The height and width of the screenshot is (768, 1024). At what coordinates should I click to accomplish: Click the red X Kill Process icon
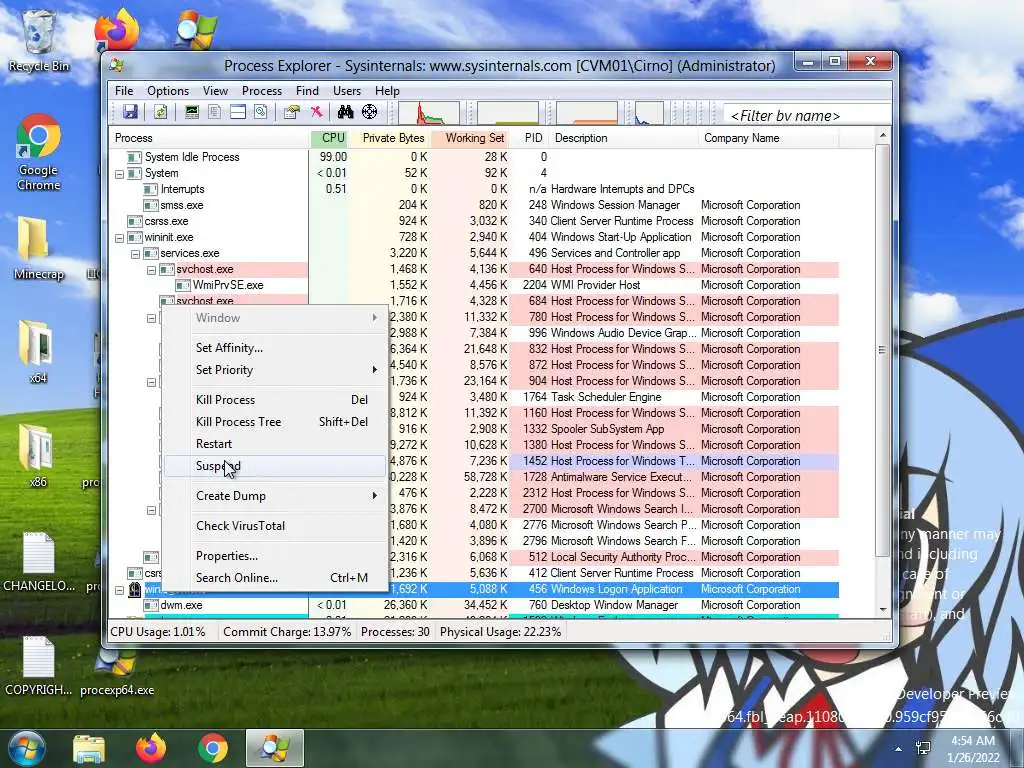click(x=316, y=112)
